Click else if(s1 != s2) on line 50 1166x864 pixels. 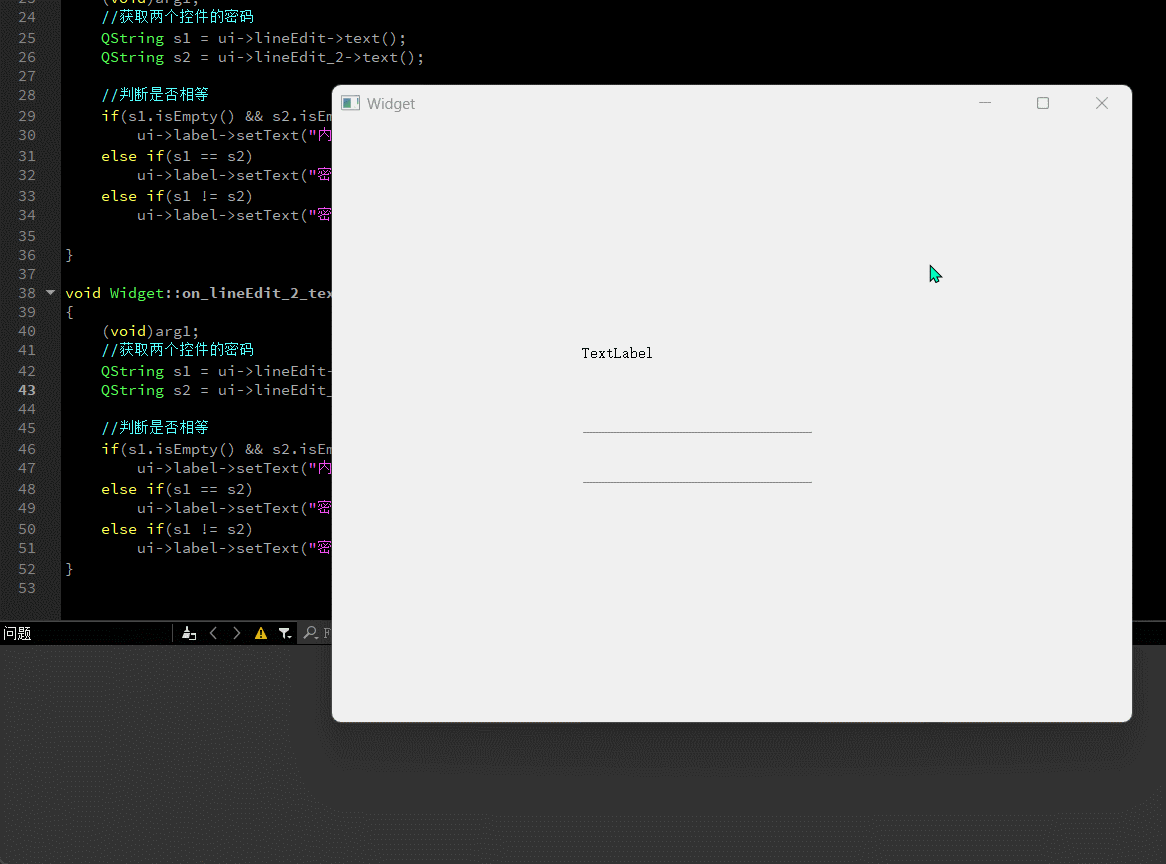(x=177, y=529)
